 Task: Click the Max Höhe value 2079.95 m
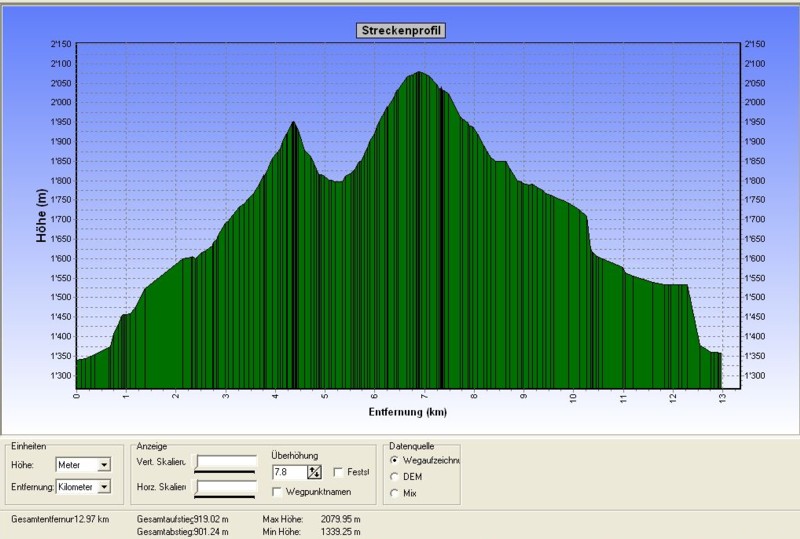point(340,519)
